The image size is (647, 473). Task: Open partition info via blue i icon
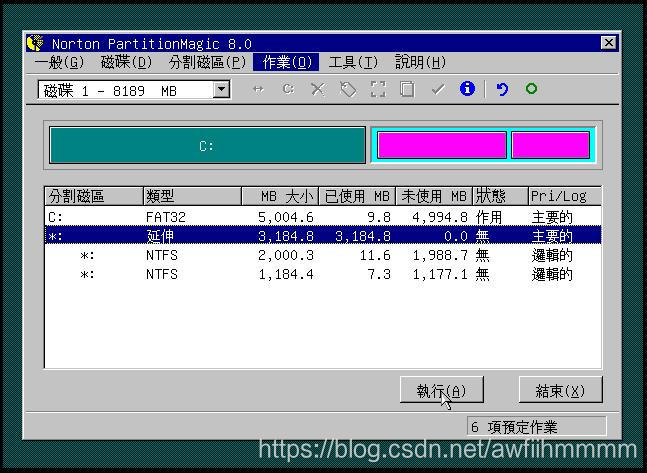click(x=467, y=89)
